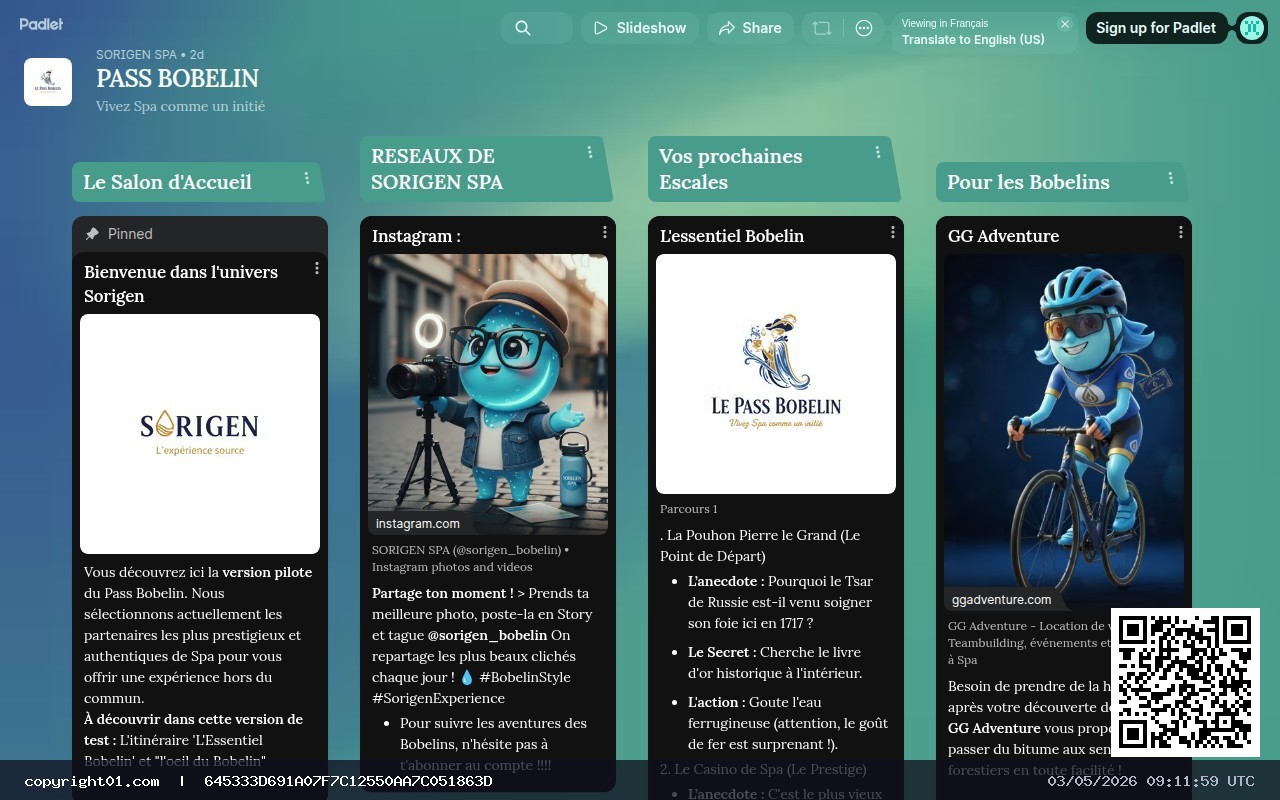Click the Pass Bobelin padlet logo
This screenshot has height=800, width=1280.
[48, 82]
